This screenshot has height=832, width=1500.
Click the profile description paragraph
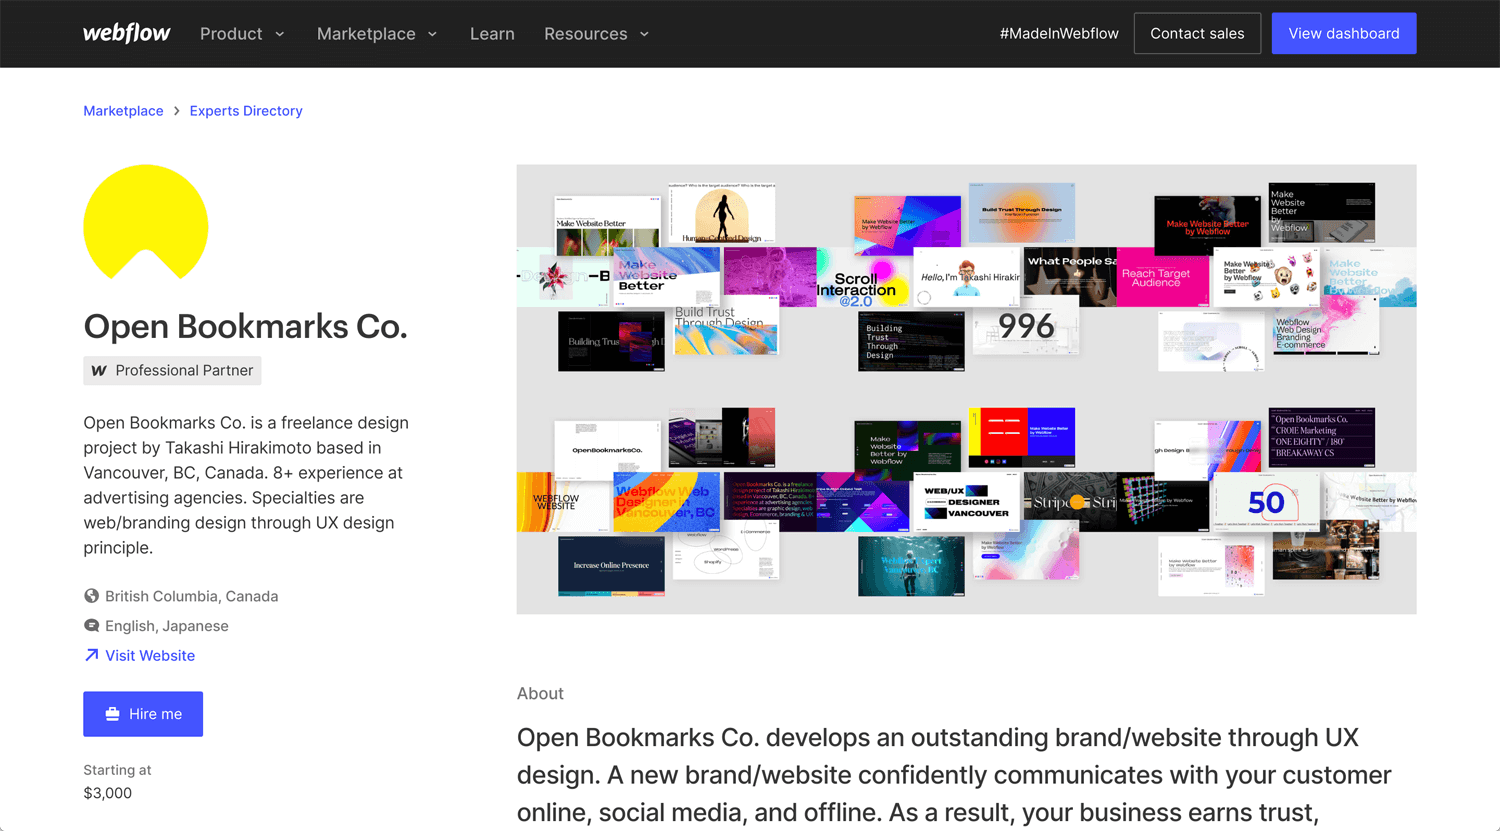pyautogui.click(x=246, y=485)
